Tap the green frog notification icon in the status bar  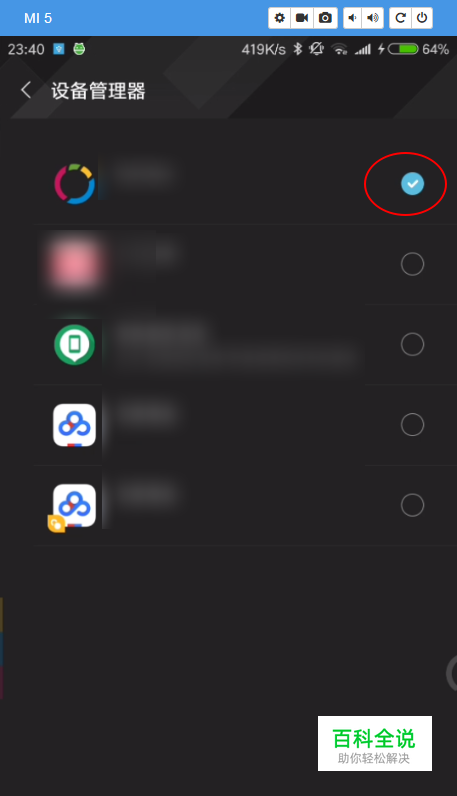[x=79, y=49]
